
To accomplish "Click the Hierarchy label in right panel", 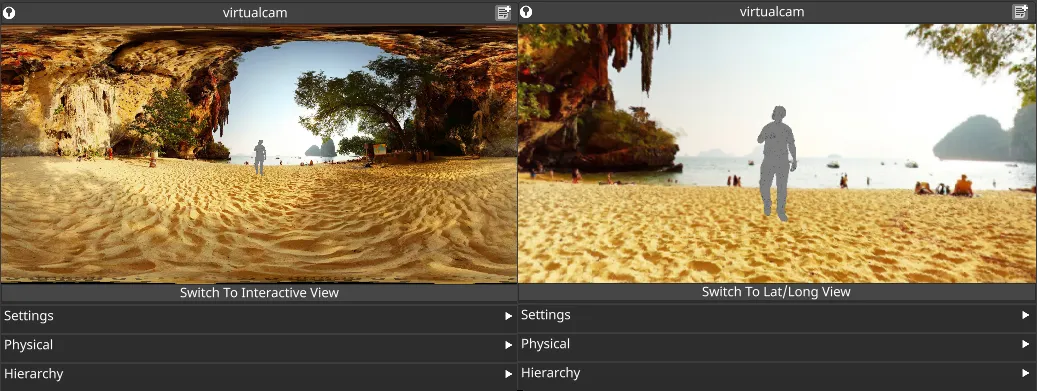I will [x=551, y=373].
